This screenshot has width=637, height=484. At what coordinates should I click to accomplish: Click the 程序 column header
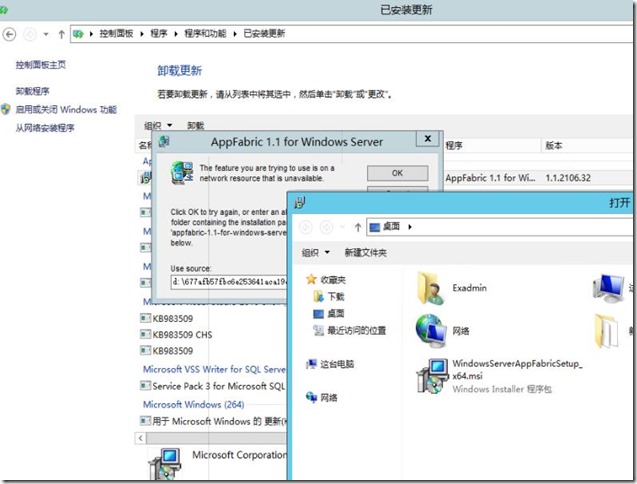[454, 145]
